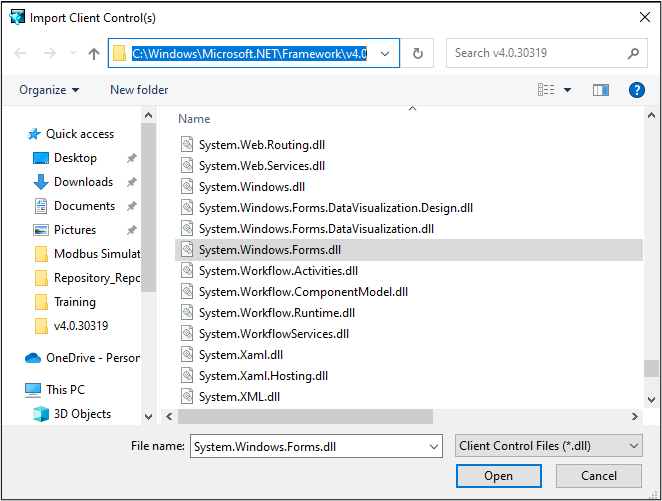Viewport: 662px width, 501px height.
Task: Click the Back navigation arrow
Action: click(x=20, y=53)
